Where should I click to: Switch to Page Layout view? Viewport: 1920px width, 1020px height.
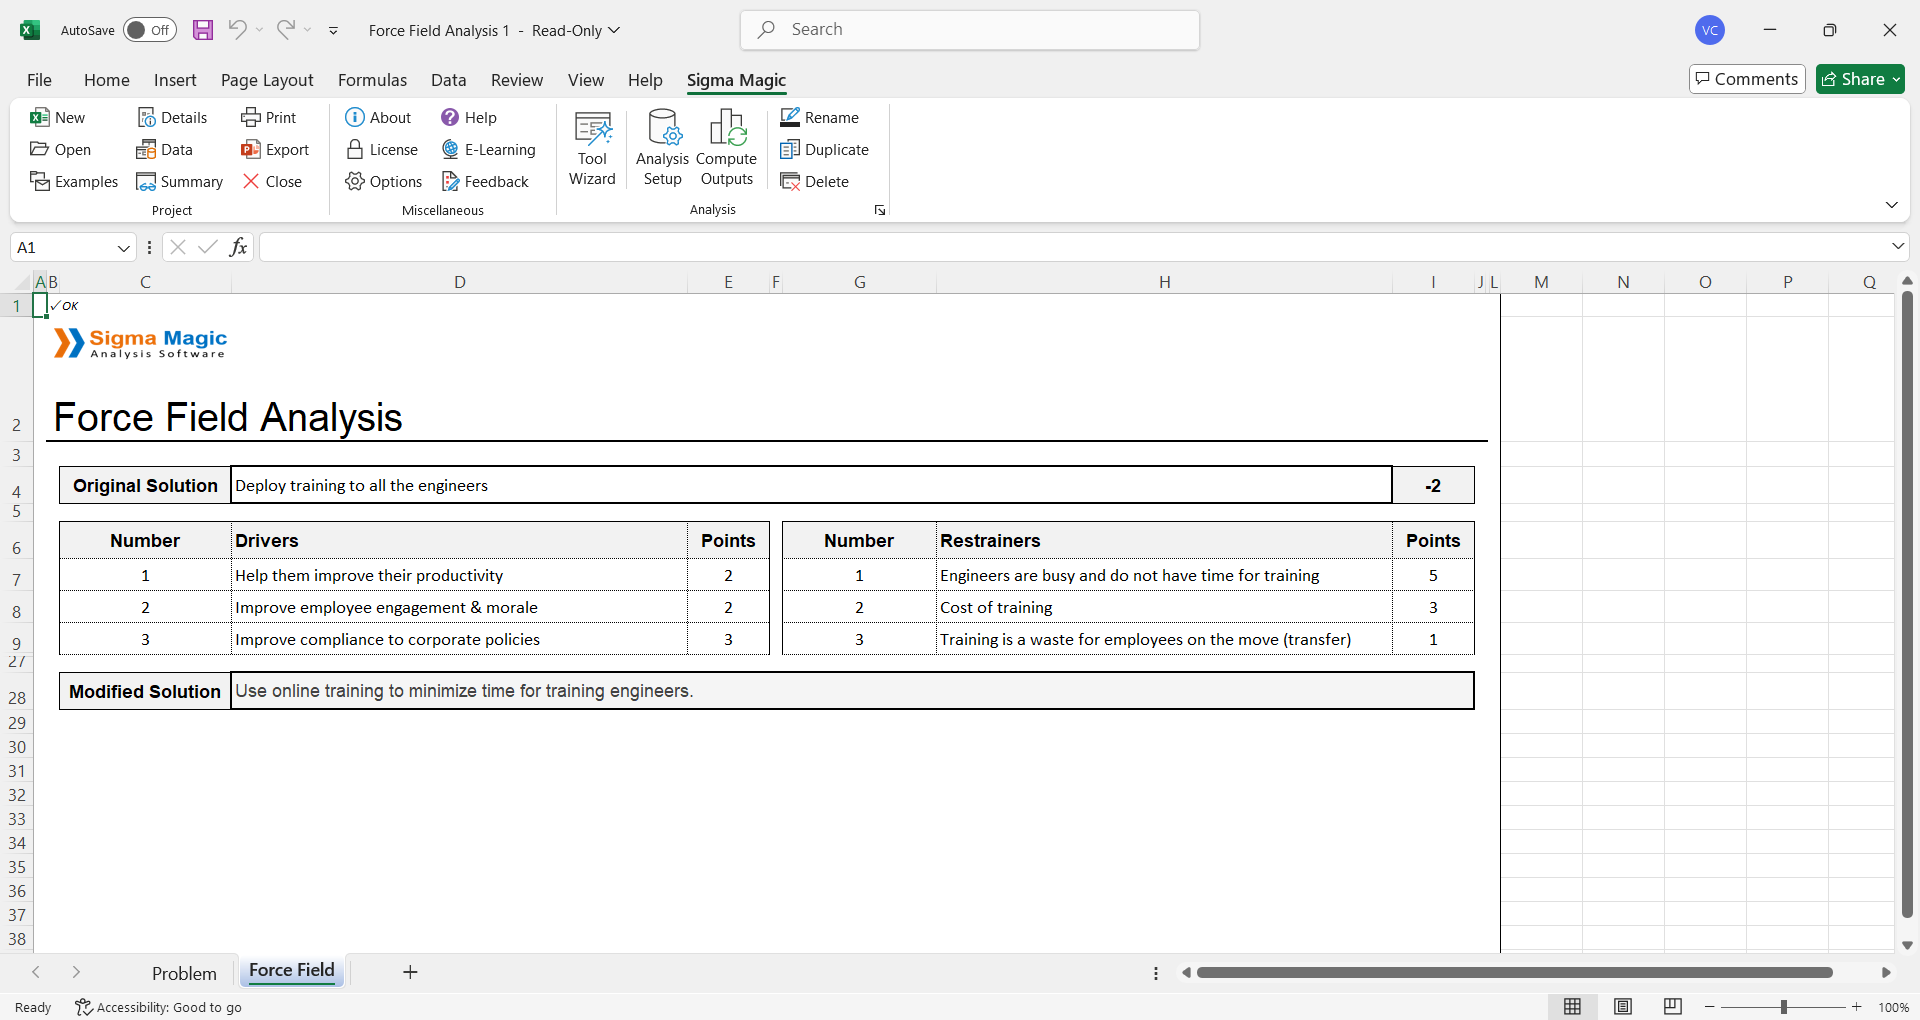tap(1623, 1007)
